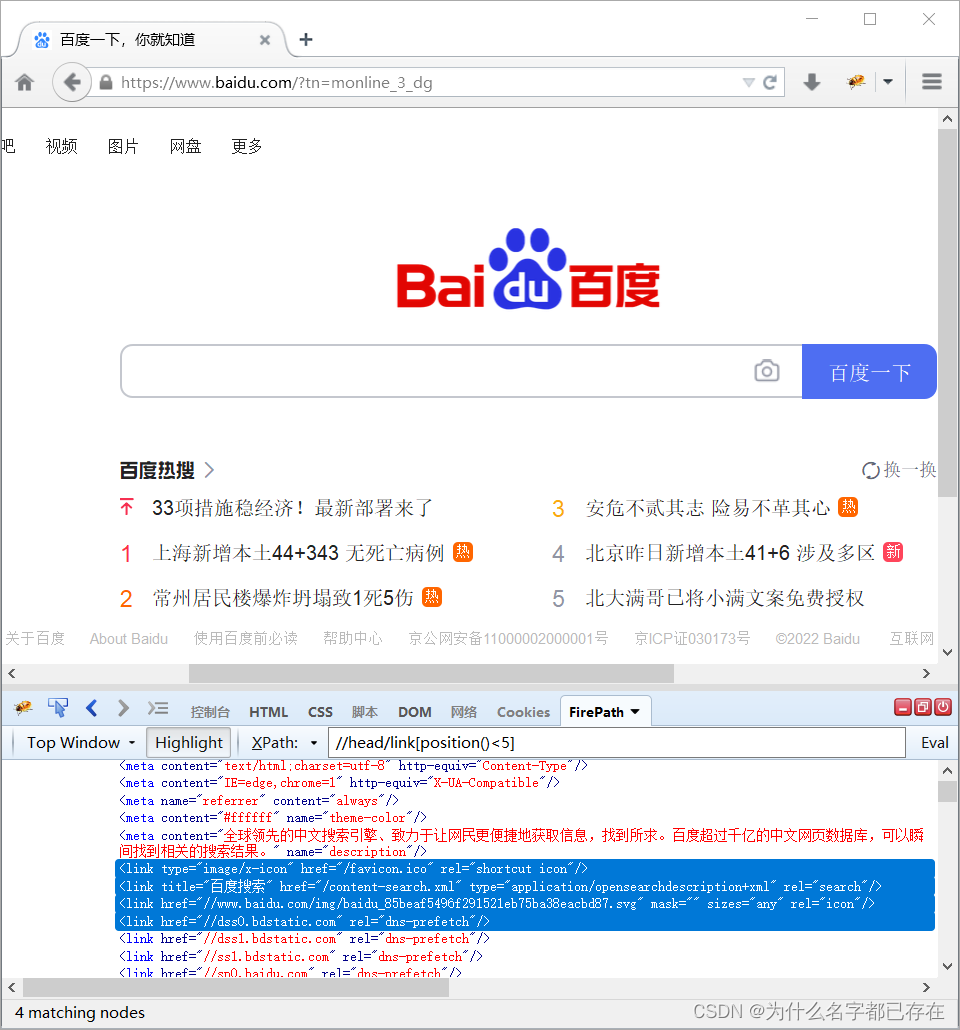
Task: Click the Baidu logo image
Action: coord(528,269)
